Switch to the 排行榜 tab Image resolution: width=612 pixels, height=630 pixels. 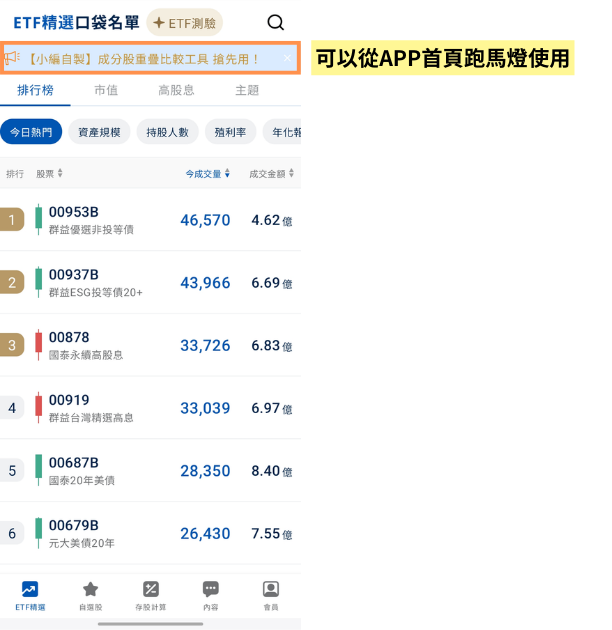point(35,90)
